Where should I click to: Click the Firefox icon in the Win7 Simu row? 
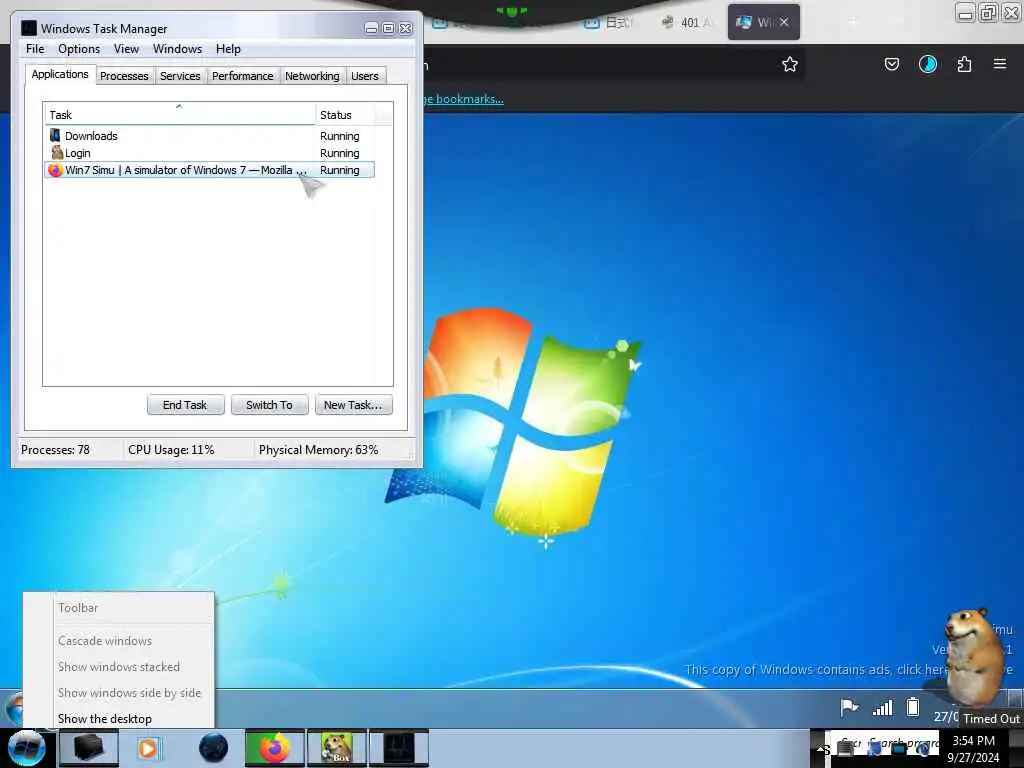tap(56, 170)
